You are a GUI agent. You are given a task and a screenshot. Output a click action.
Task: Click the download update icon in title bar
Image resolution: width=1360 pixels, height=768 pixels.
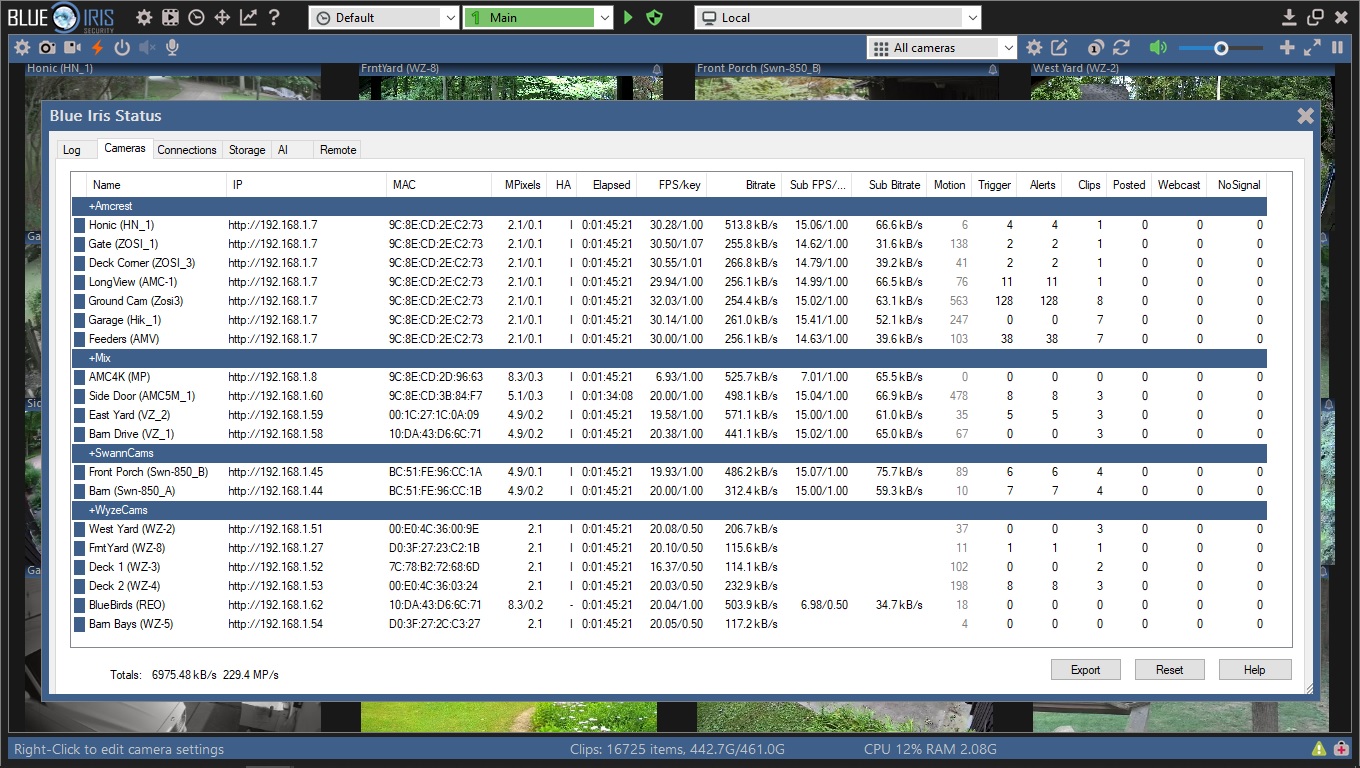click(x=1290, y=17)
